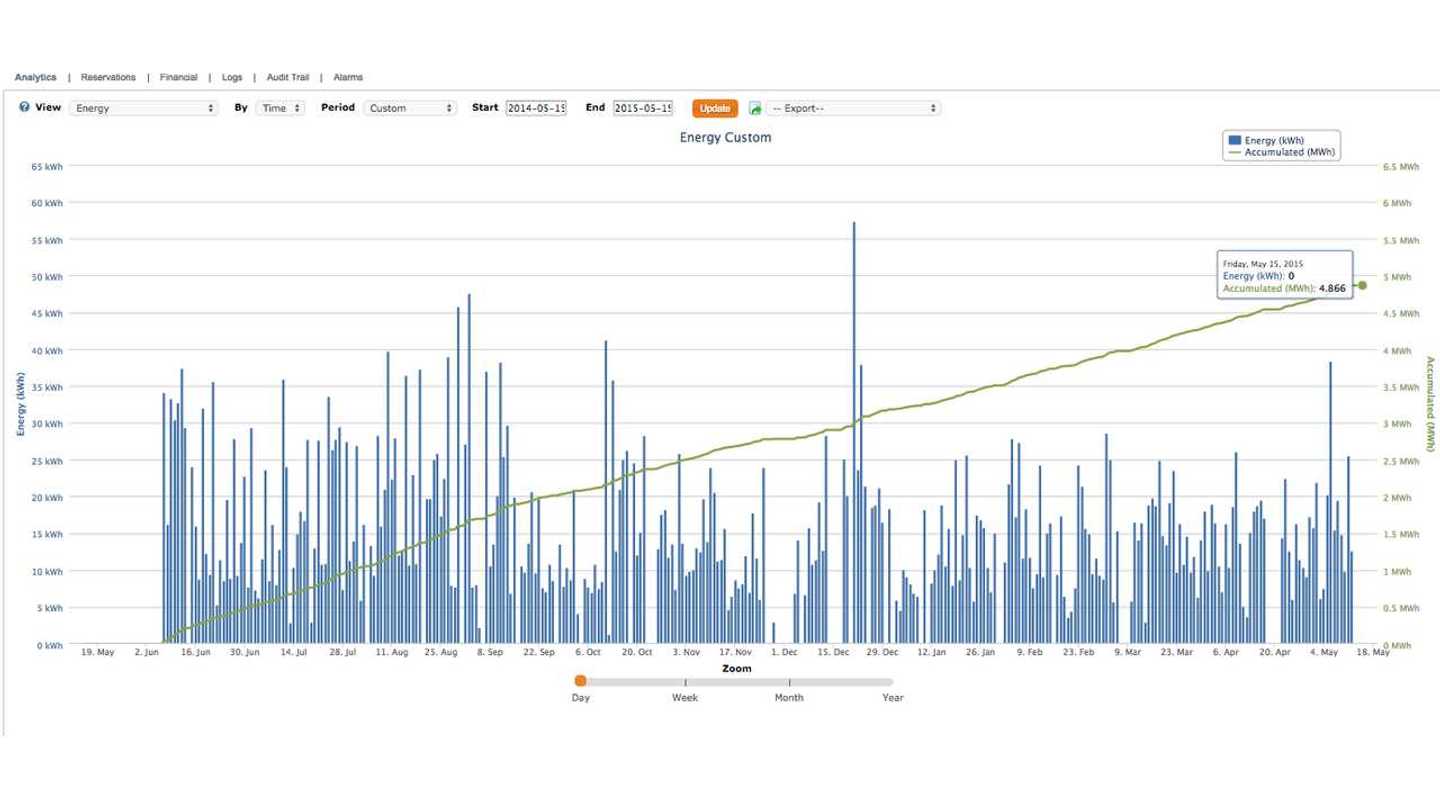Toggle Accumulated (MWh) line in the legend

(x=1282, y=153)
